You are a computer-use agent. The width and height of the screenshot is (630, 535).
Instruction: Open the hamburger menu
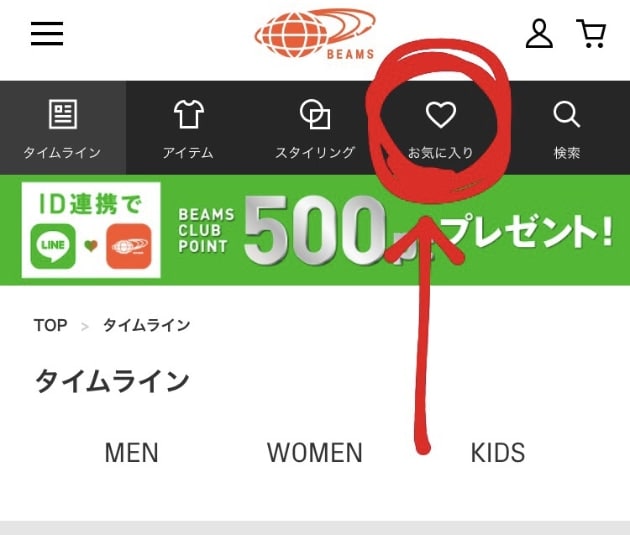pyautogui.click(x=47, y=33)
